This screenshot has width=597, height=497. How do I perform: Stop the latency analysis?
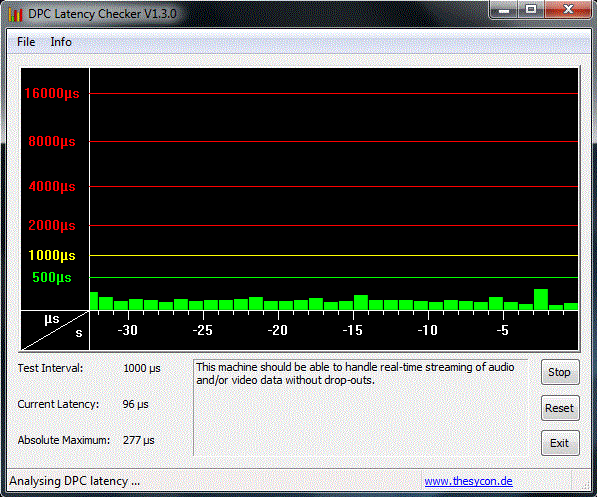click(x=560, y=372)
